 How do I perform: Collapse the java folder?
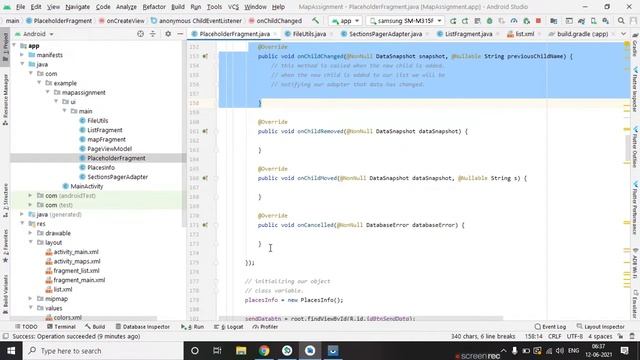point(22,64)
